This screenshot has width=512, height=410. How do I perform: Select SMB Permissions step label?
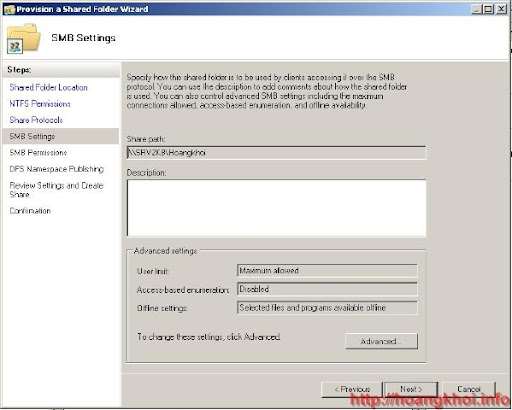38,153
